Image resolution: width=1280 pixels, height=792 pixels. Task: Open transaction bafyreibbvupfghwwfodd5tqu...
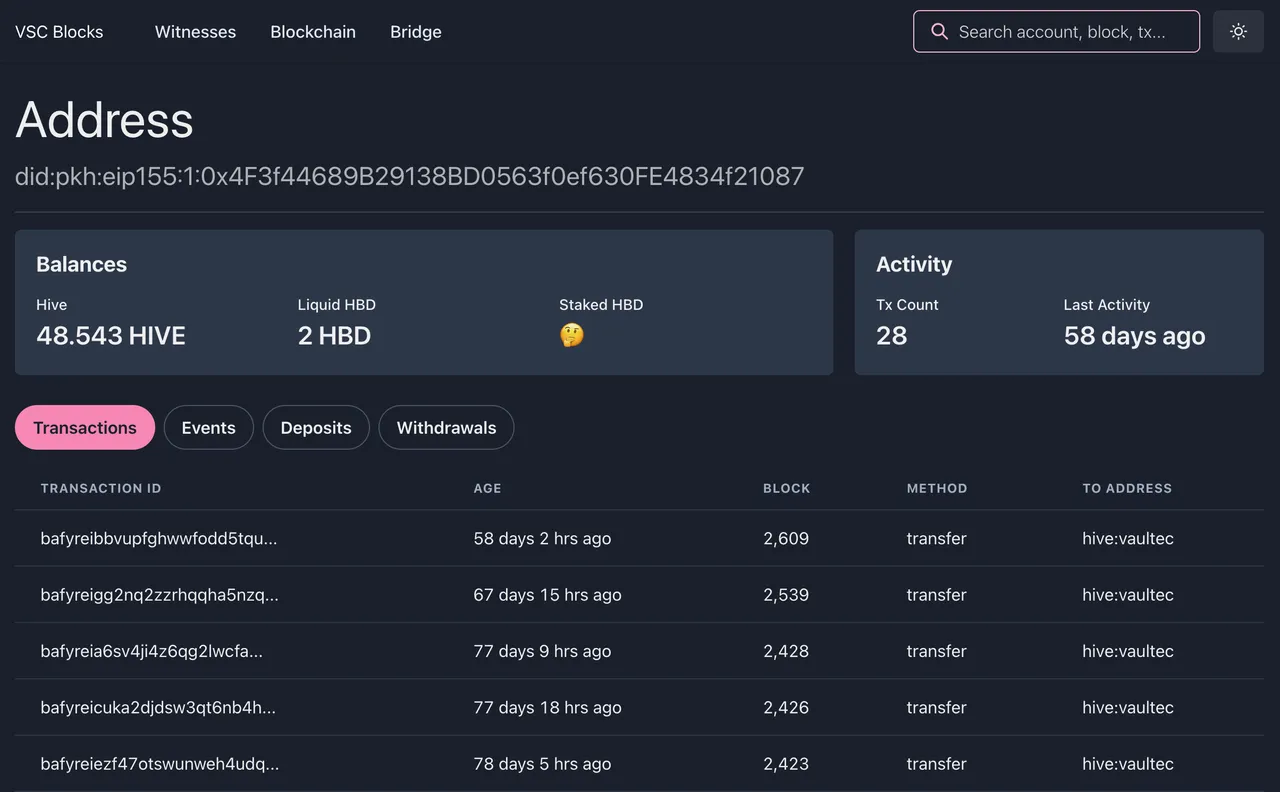pos(159,538)
